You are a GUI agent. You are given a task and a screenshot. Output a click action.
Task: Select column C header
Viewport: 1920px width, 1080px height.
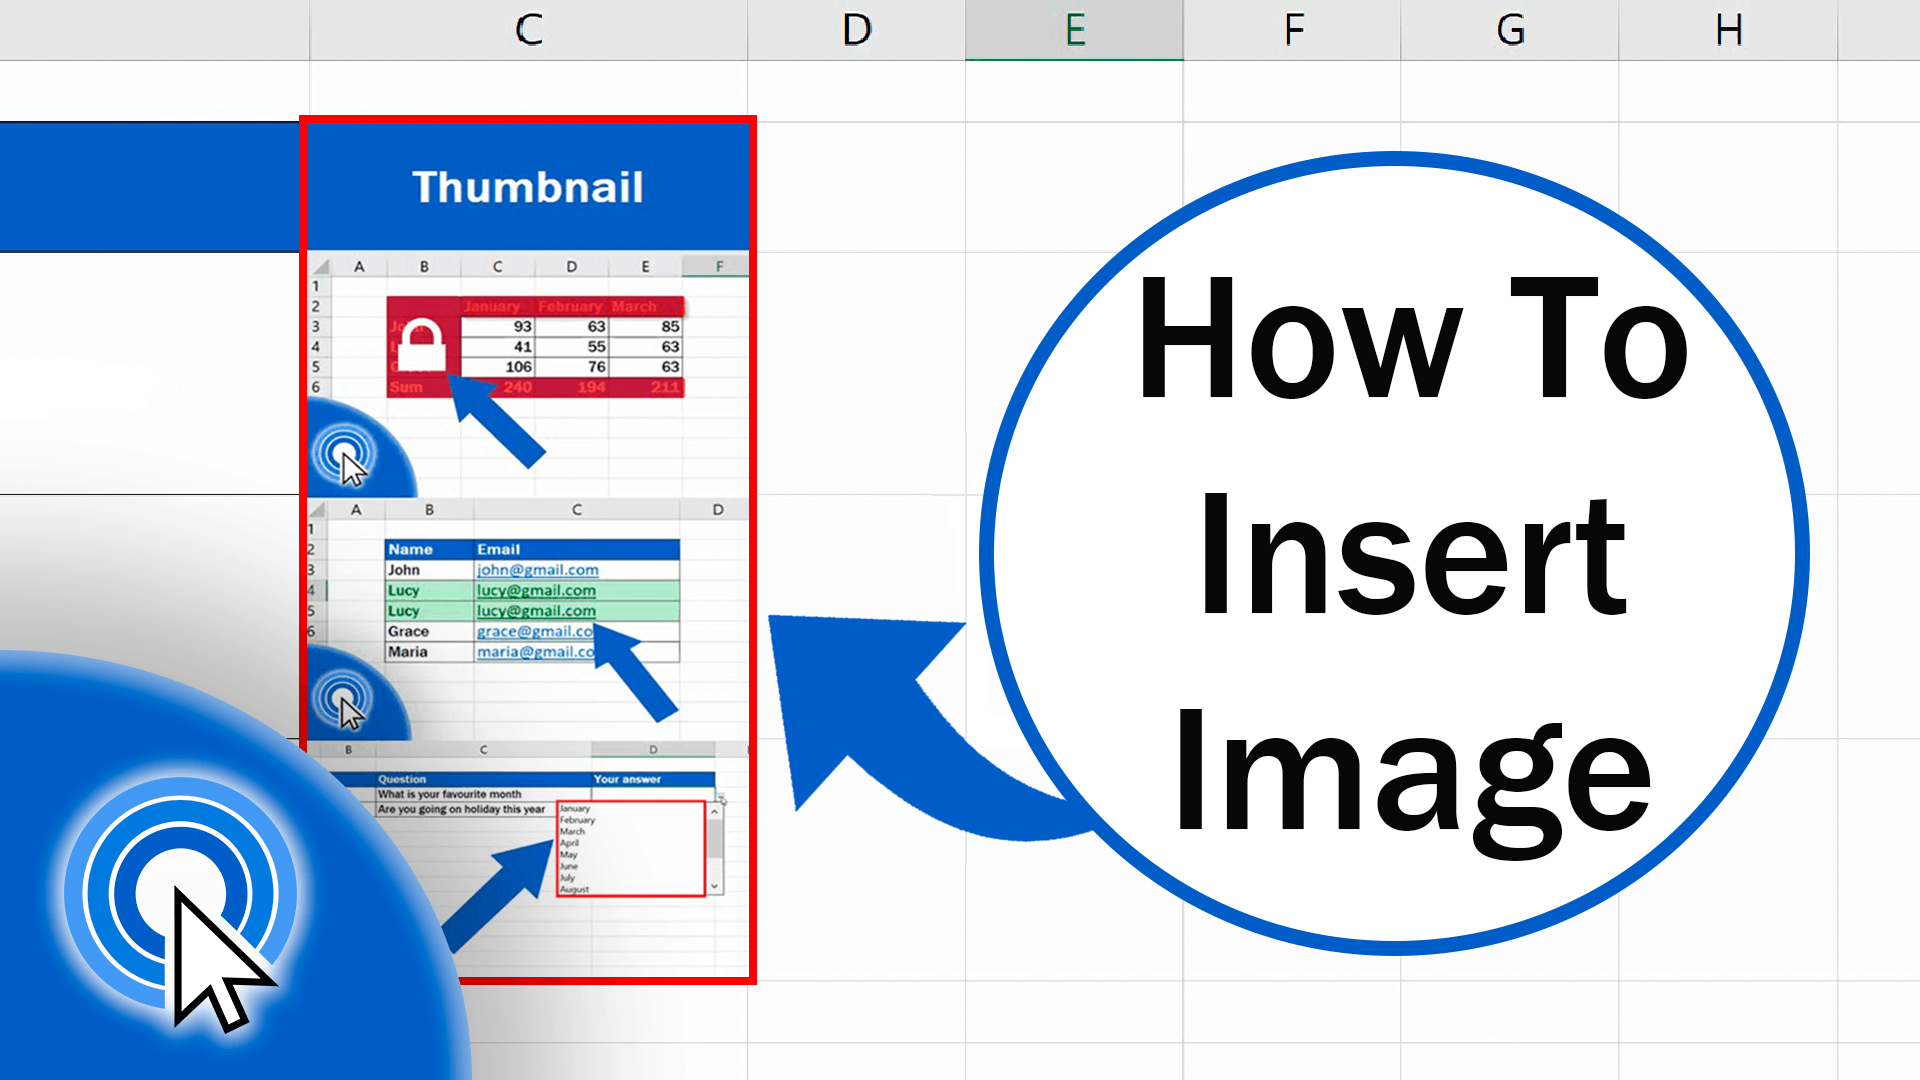[x=528, y=30]
